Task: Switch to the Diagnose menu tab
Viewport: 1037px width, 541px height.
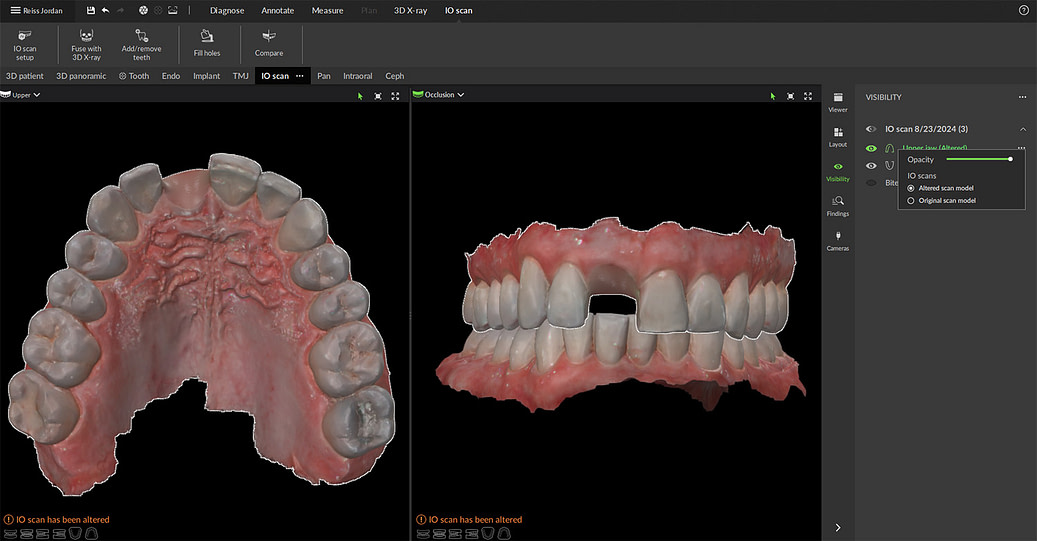Action: pyautogui.click(x=227, y=10)
